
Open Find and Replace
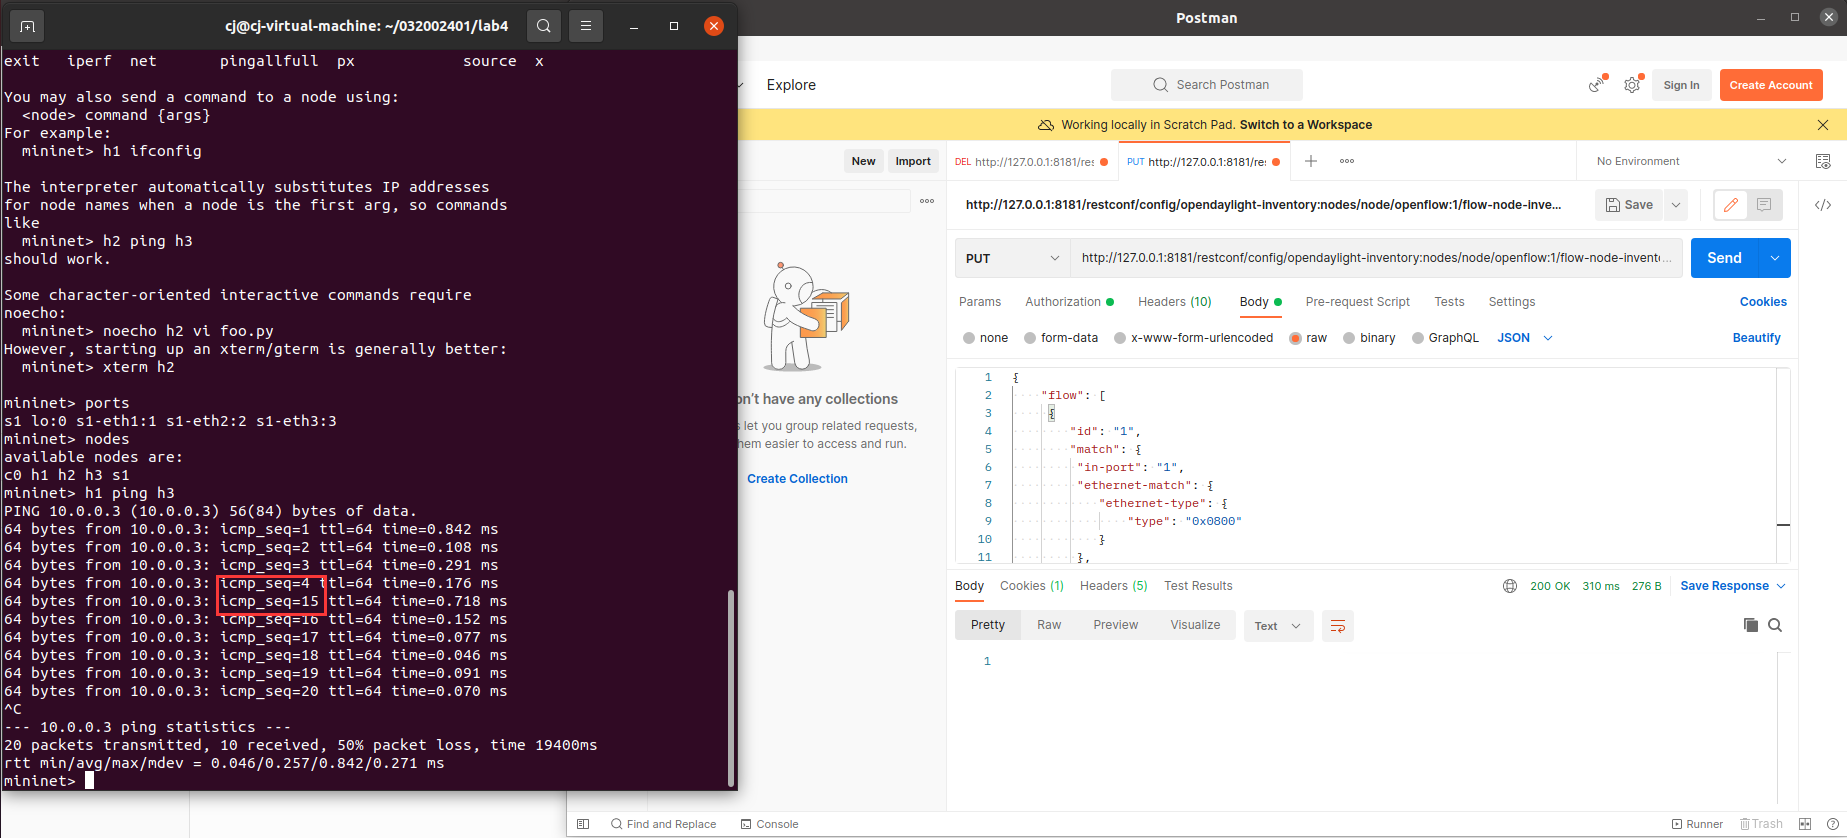click(664, 824)
